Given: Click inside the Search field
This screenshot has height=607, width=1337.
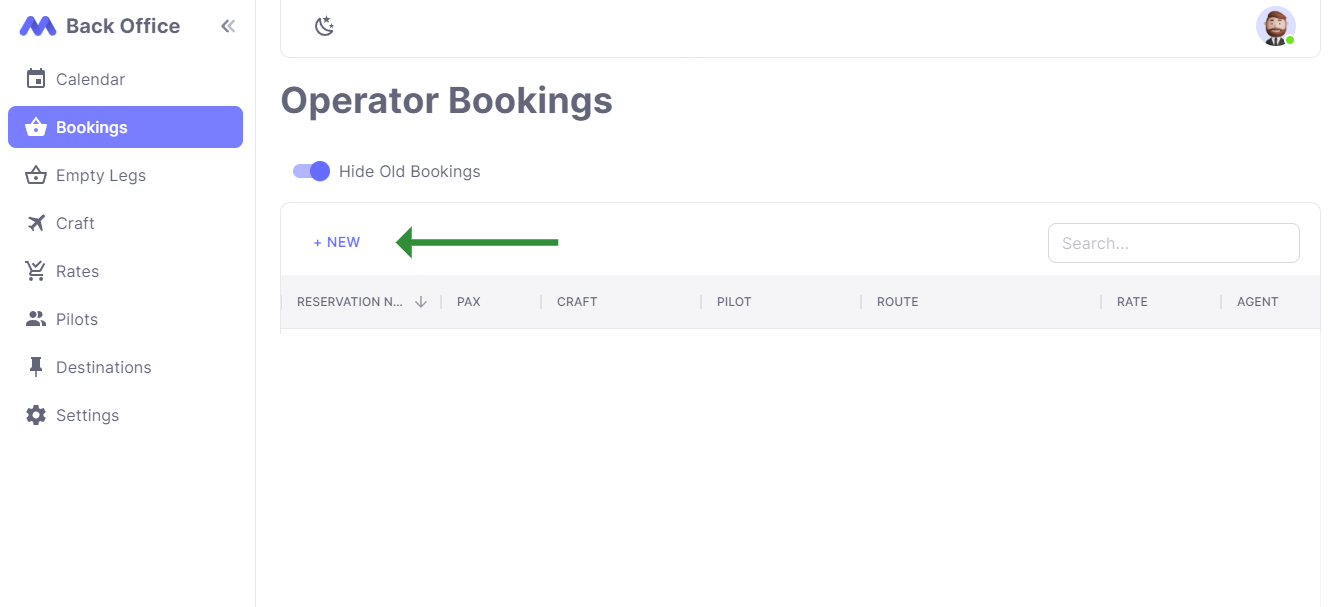Looking at the screenshot, I should pyautogui.click(x=1173, y=242).
